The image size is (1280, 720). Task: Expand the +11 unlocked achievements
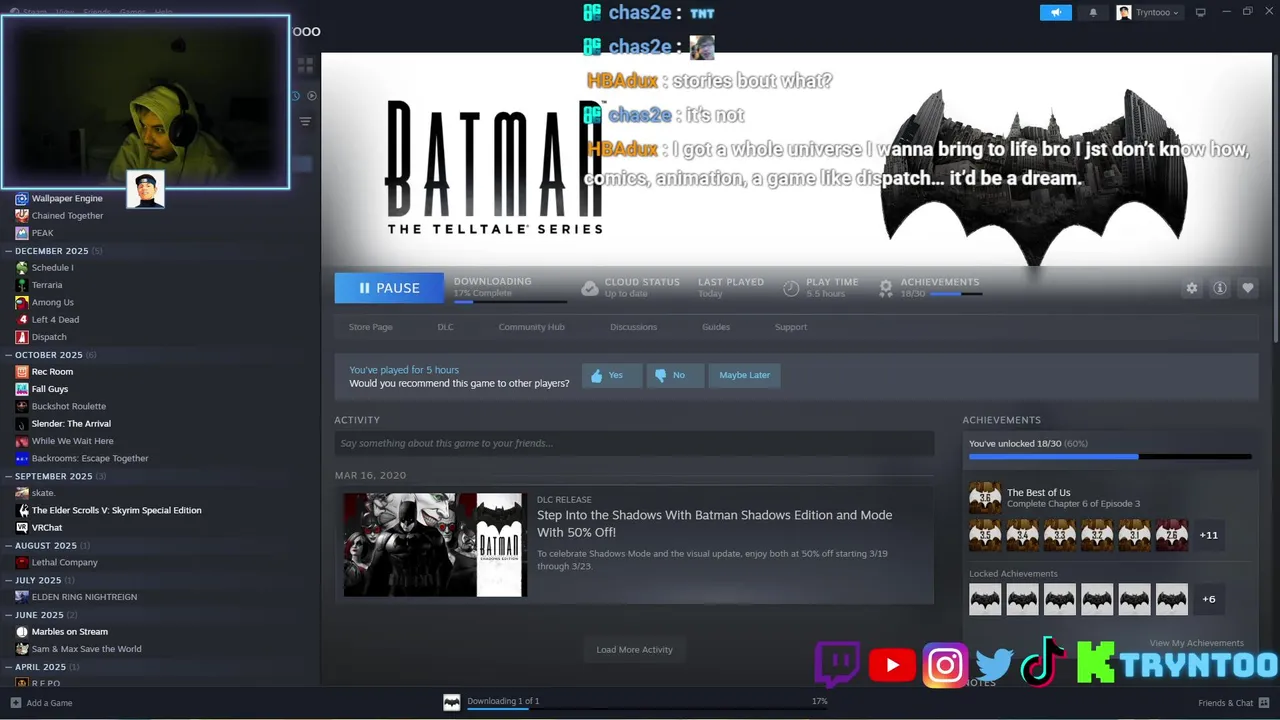coord(1209,535)
